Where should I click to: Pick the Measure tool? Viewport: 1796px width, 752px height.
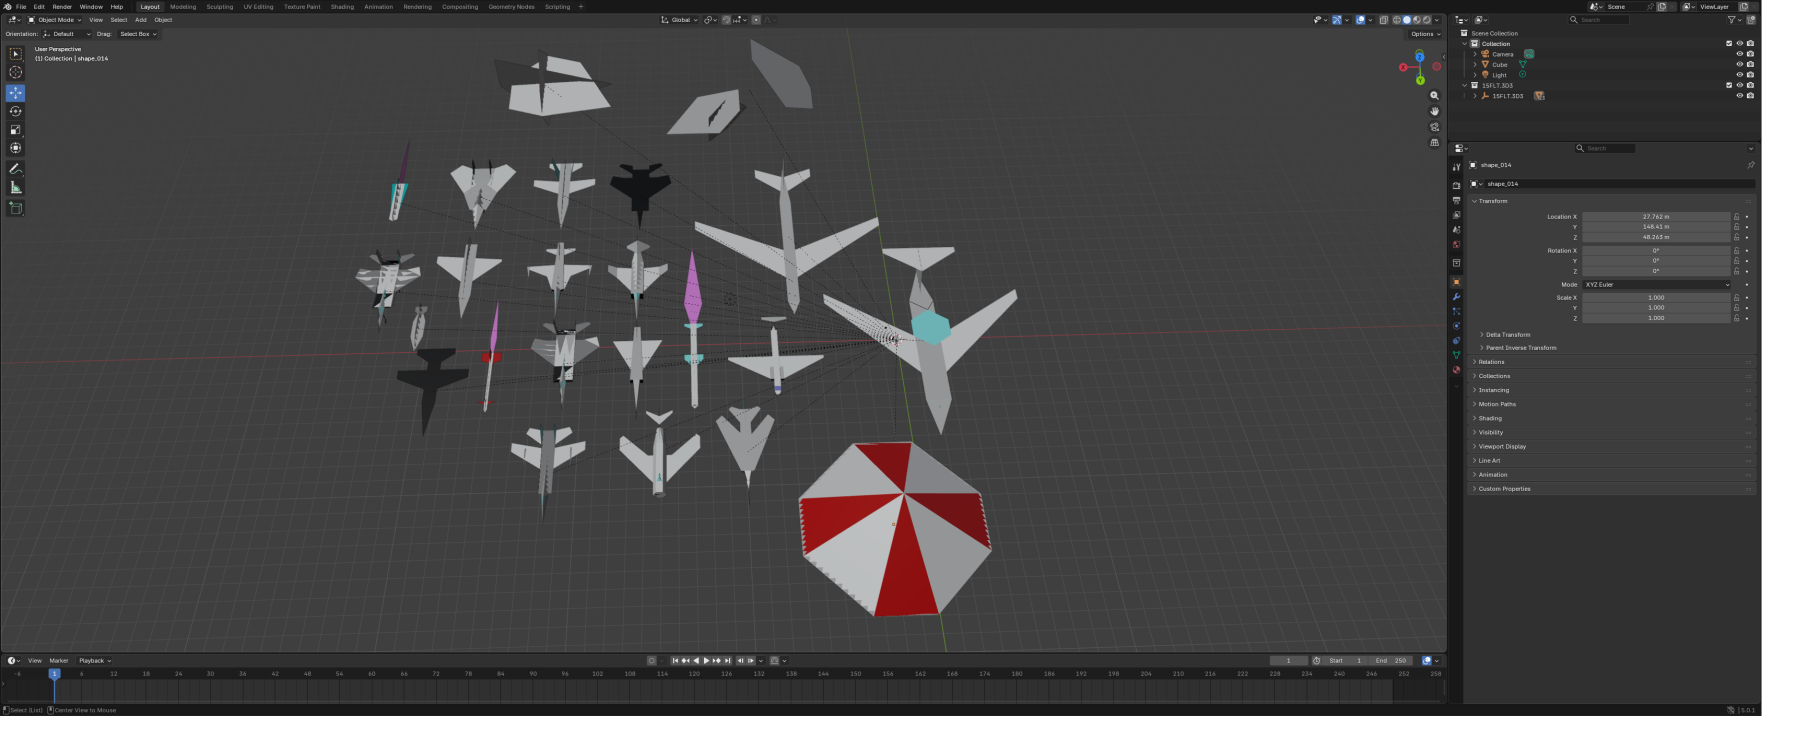coord(16,187)
